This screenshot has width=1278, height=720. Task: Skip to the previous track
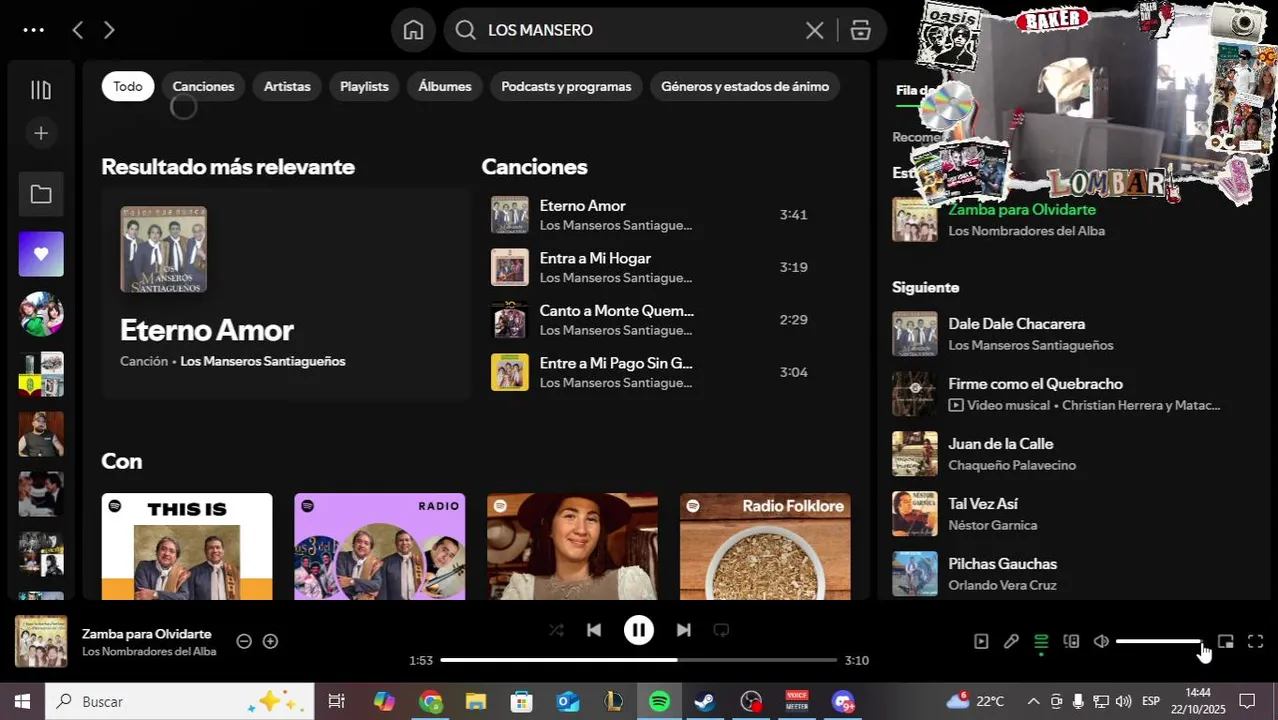click(x=594, y=630)
